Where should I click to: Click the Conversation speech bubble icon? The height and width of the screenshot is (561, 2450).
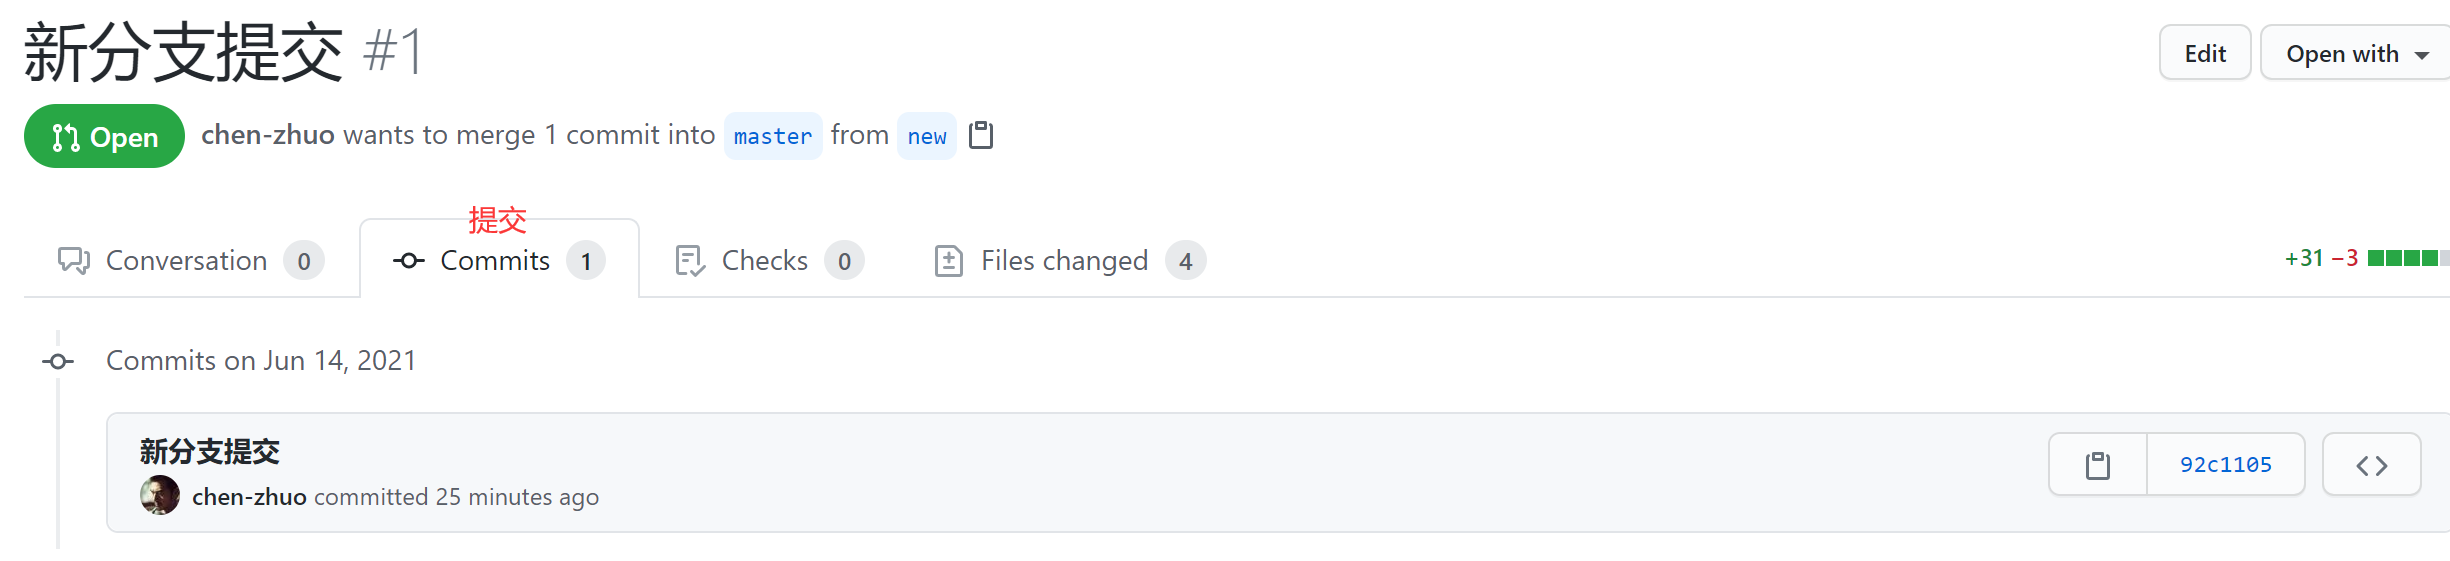click(x=74, y=261)
